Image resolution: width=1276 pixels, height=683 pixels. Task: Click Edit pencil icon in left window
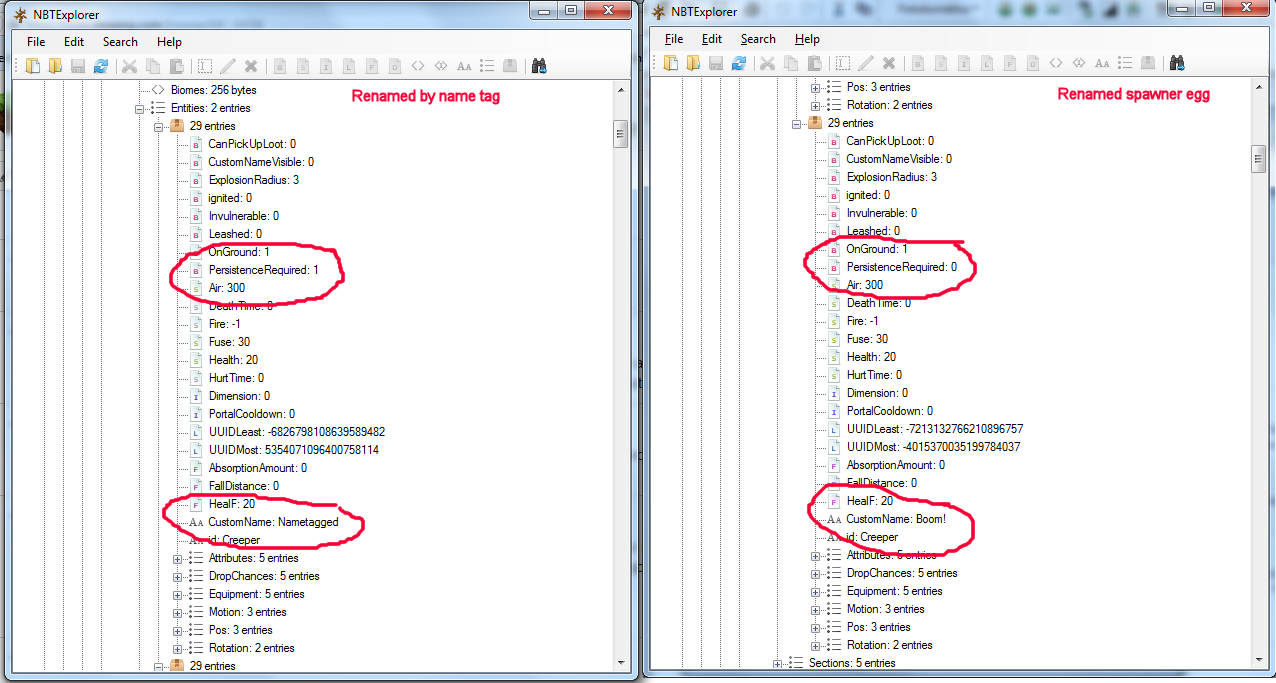pos(227,66)
